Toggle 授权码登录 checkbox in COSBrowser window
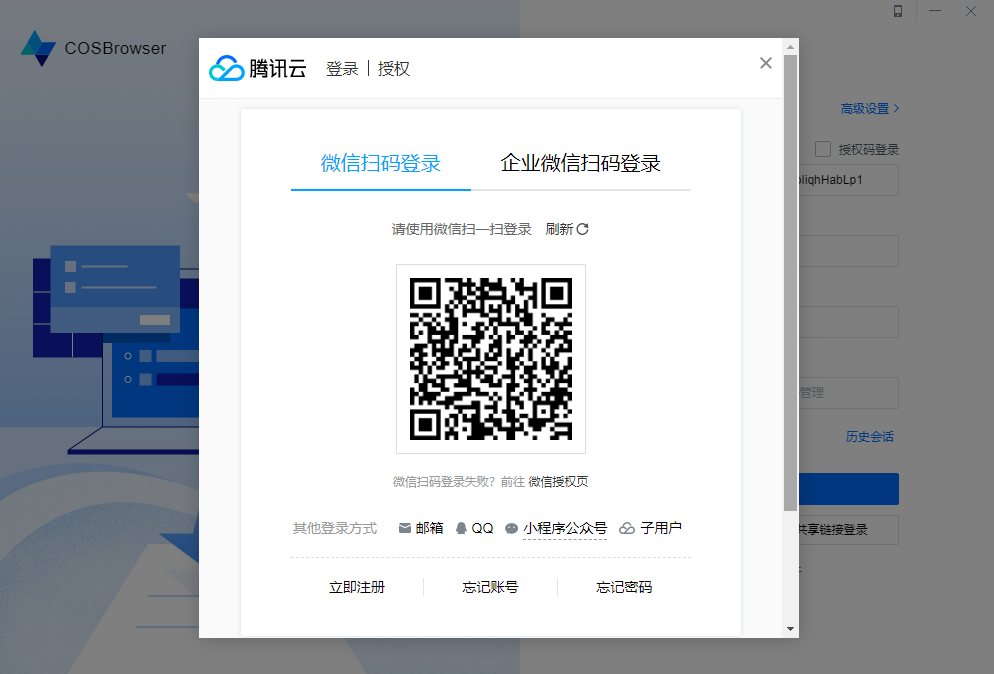The width and height of the screenshot is (994, 674). pyautogui.click(x=823, y=149)
